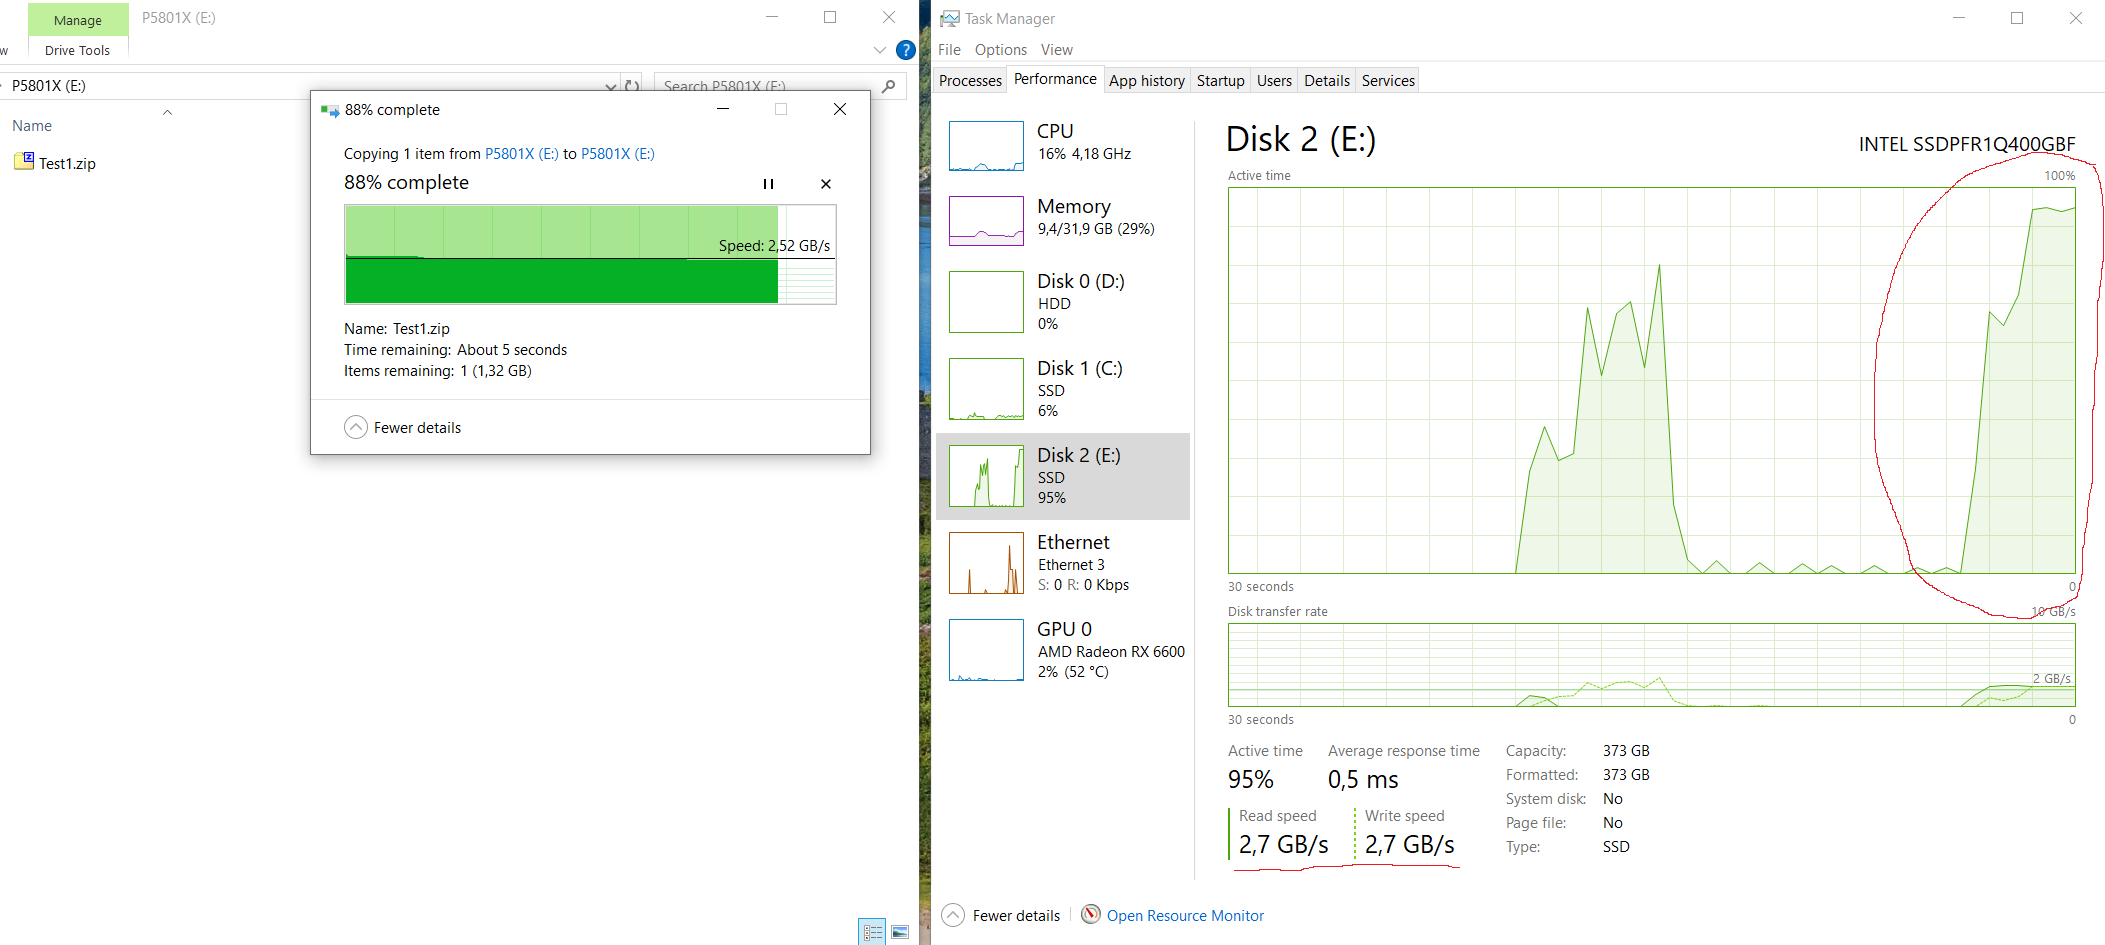The image size is (2105, 945).
Task: Click the P5801X (E:) source link
Action: [x=521, y=154]
